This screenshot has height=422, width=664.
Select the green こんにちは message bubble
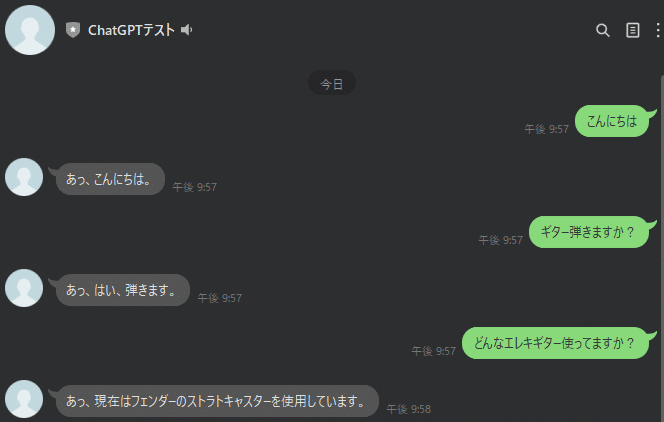click(x=612, y=121)
